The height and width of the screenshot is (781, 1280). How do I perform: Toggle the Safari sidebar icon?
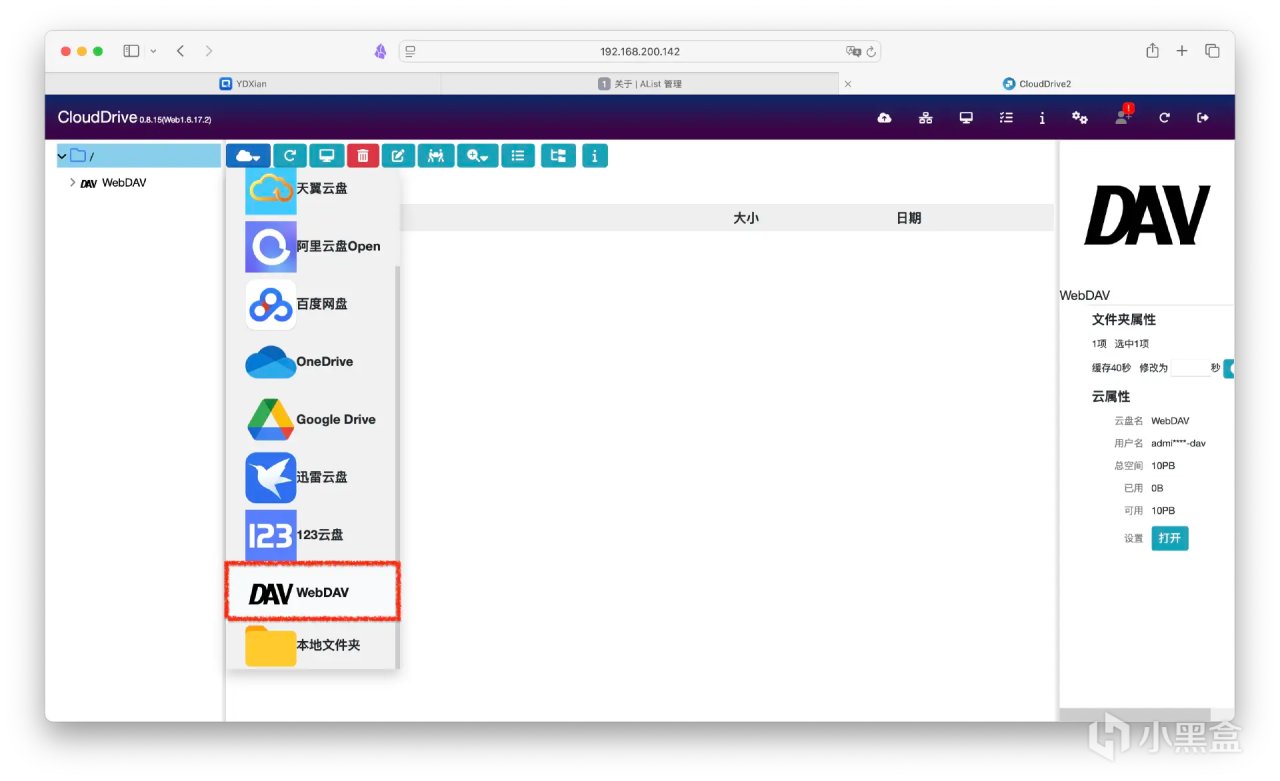pos(131,51)
